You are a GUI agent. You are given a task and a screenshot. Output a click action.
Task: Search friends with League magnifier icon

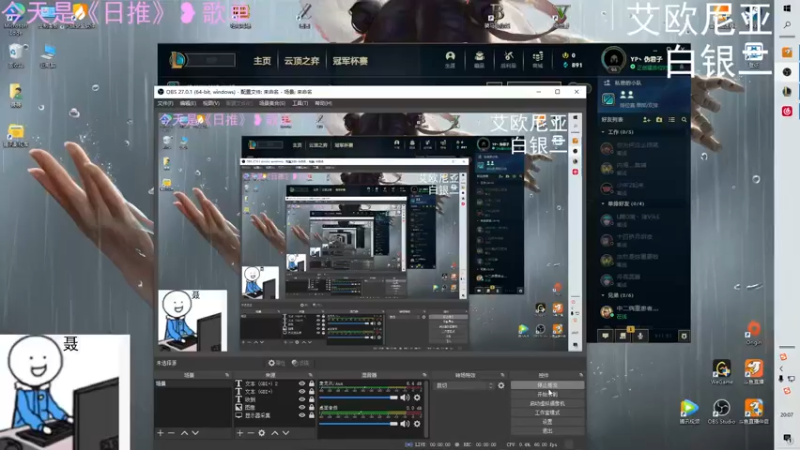click(x=684, y=119)
